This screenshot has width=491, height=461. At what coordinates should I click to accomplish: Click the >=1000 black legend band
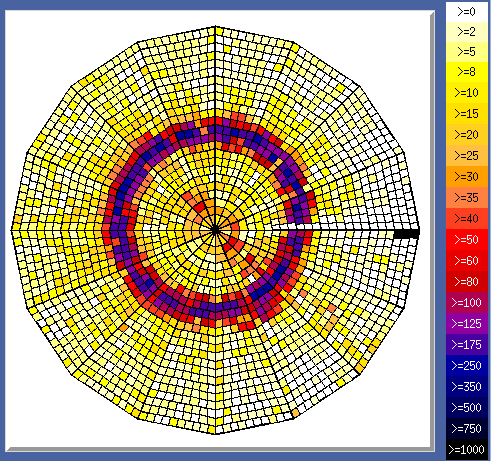[x=467, y=449]
